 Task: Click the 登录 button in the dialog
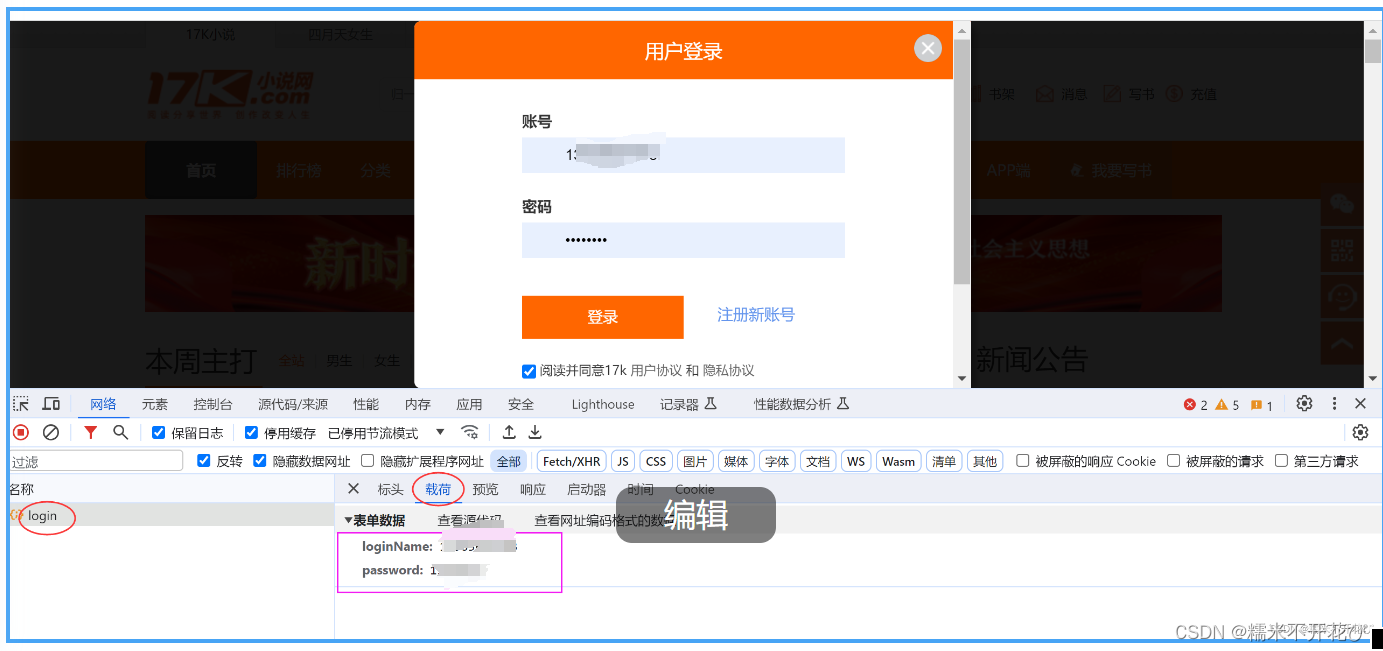[602, 317]
